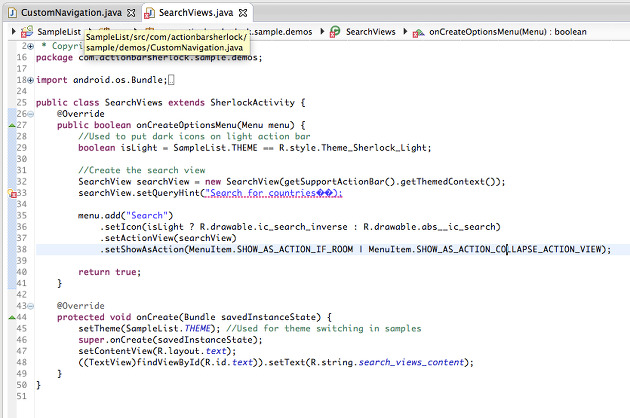Click the override marker at line 44
Image resolution: width=630 pixels, height=418 pixels.
[12, 318]
